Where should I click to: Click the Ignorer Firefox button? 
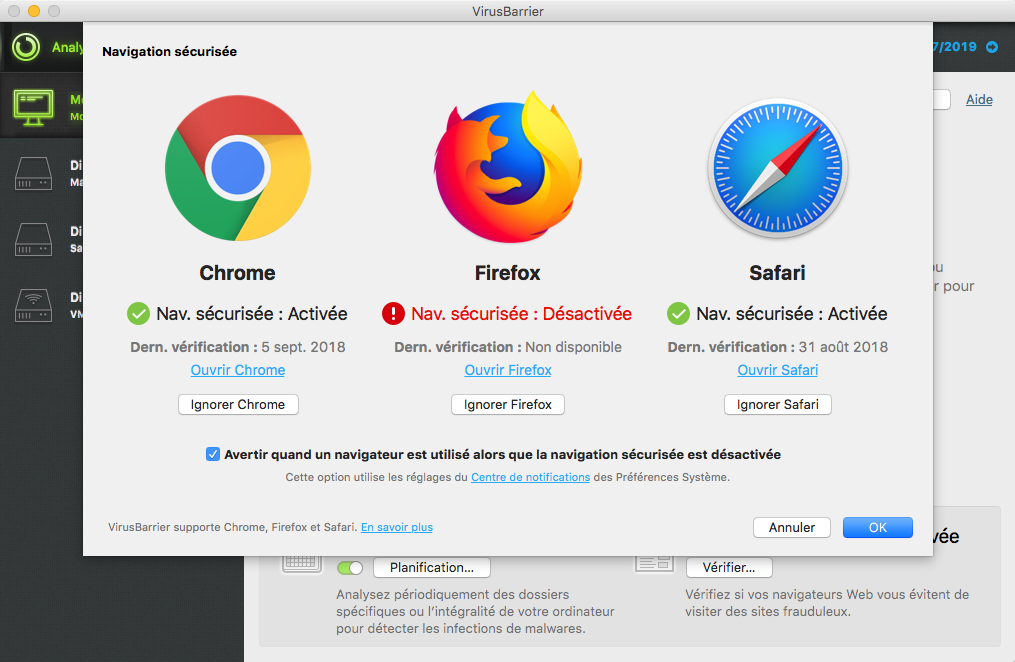click(x=508, y=404)
